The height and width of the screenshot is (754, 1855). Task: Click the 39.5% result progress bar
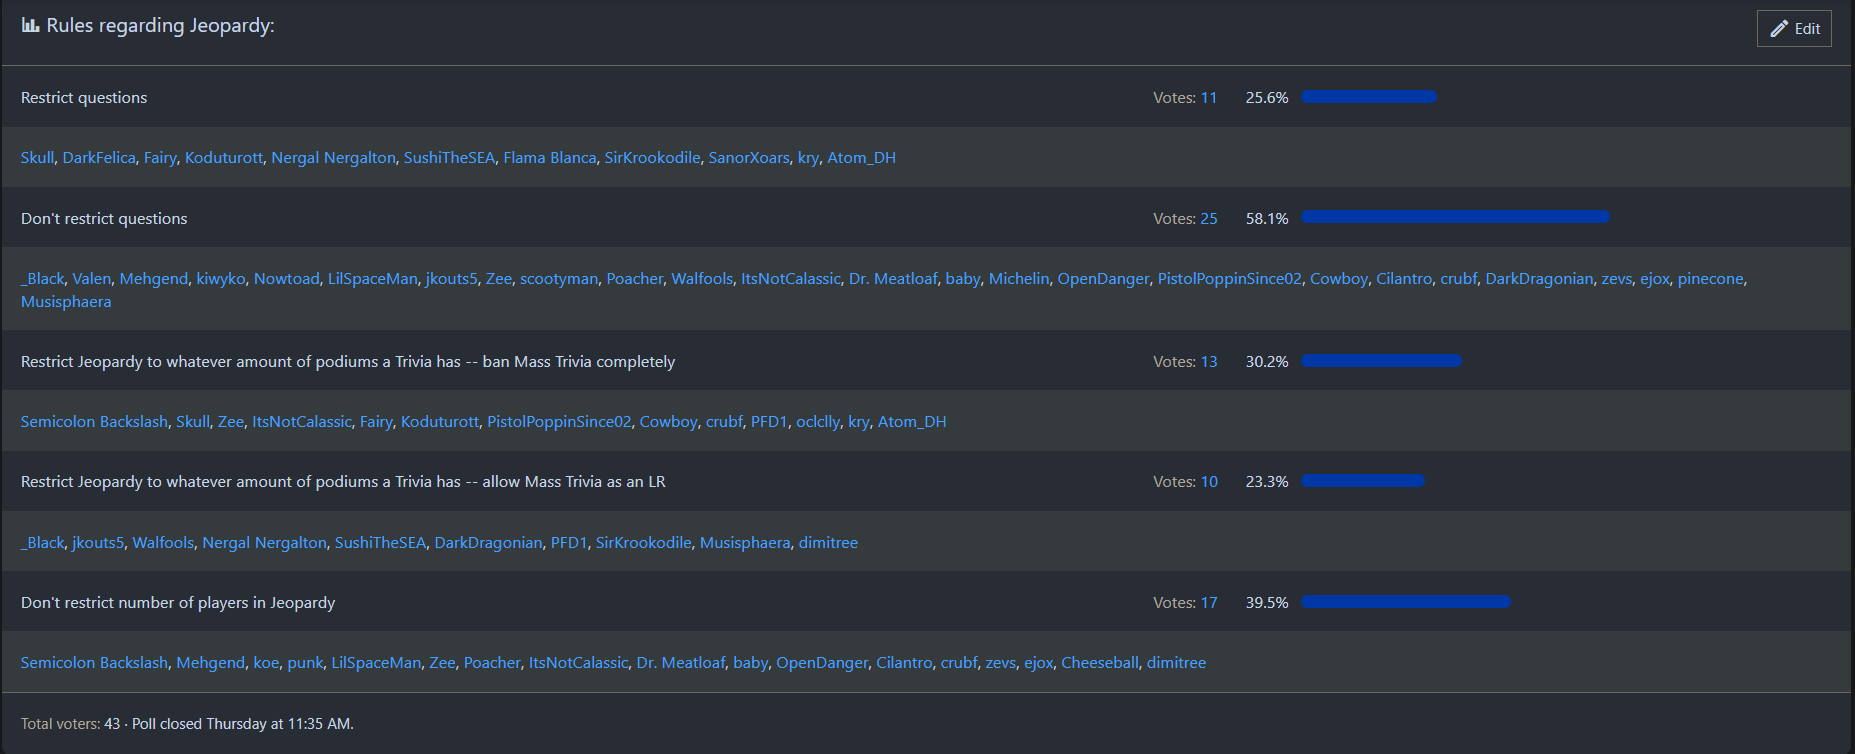click(1405, 602)
